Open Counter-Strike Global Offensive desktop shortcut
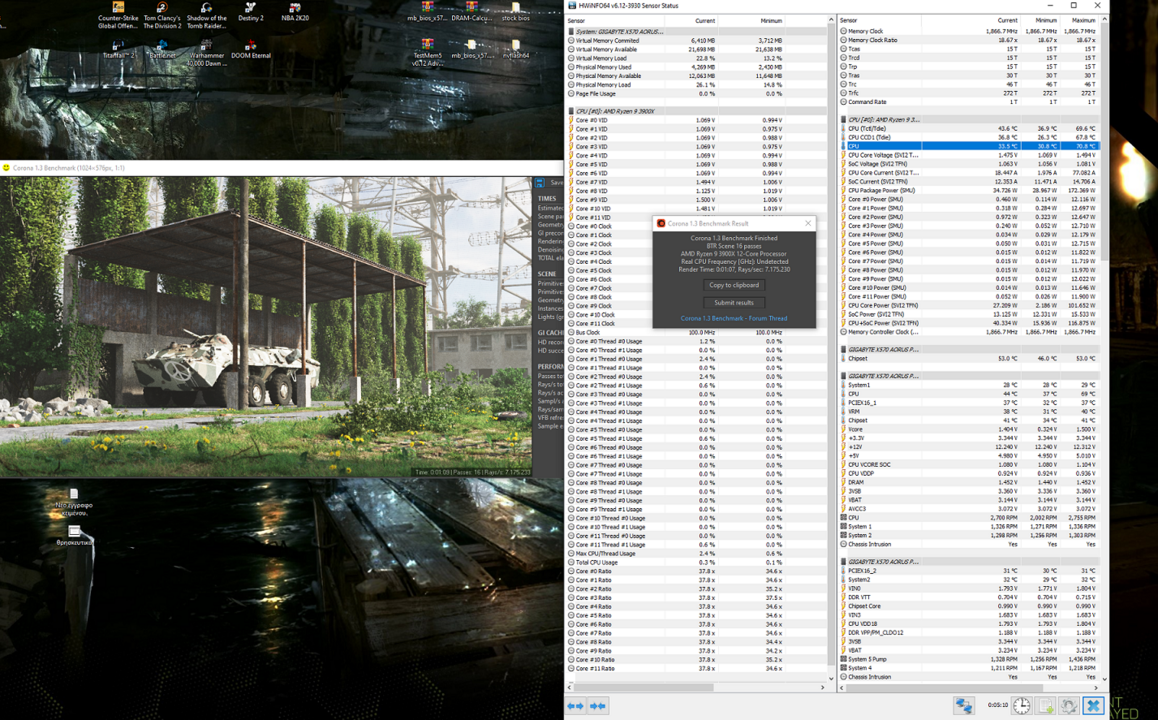This screenshot has width=1158, height=720. [x=118, y=16]
